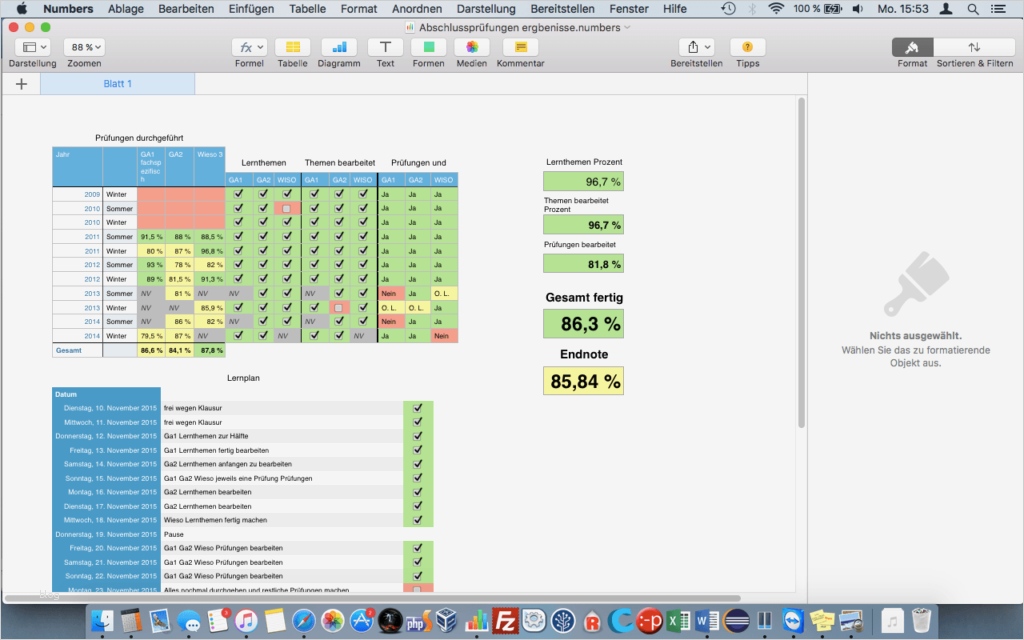Open the Wi-Fi status menu

(776, 9)
